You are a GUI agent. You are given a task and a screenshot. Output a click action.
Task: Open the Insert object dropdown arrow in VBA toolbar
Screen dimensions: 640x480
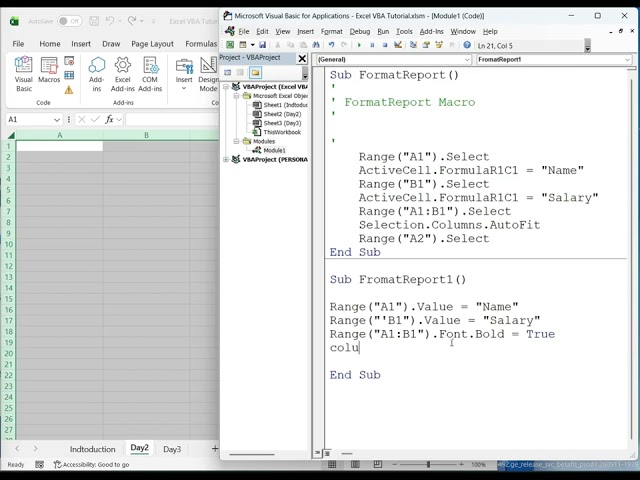point(252,45)
